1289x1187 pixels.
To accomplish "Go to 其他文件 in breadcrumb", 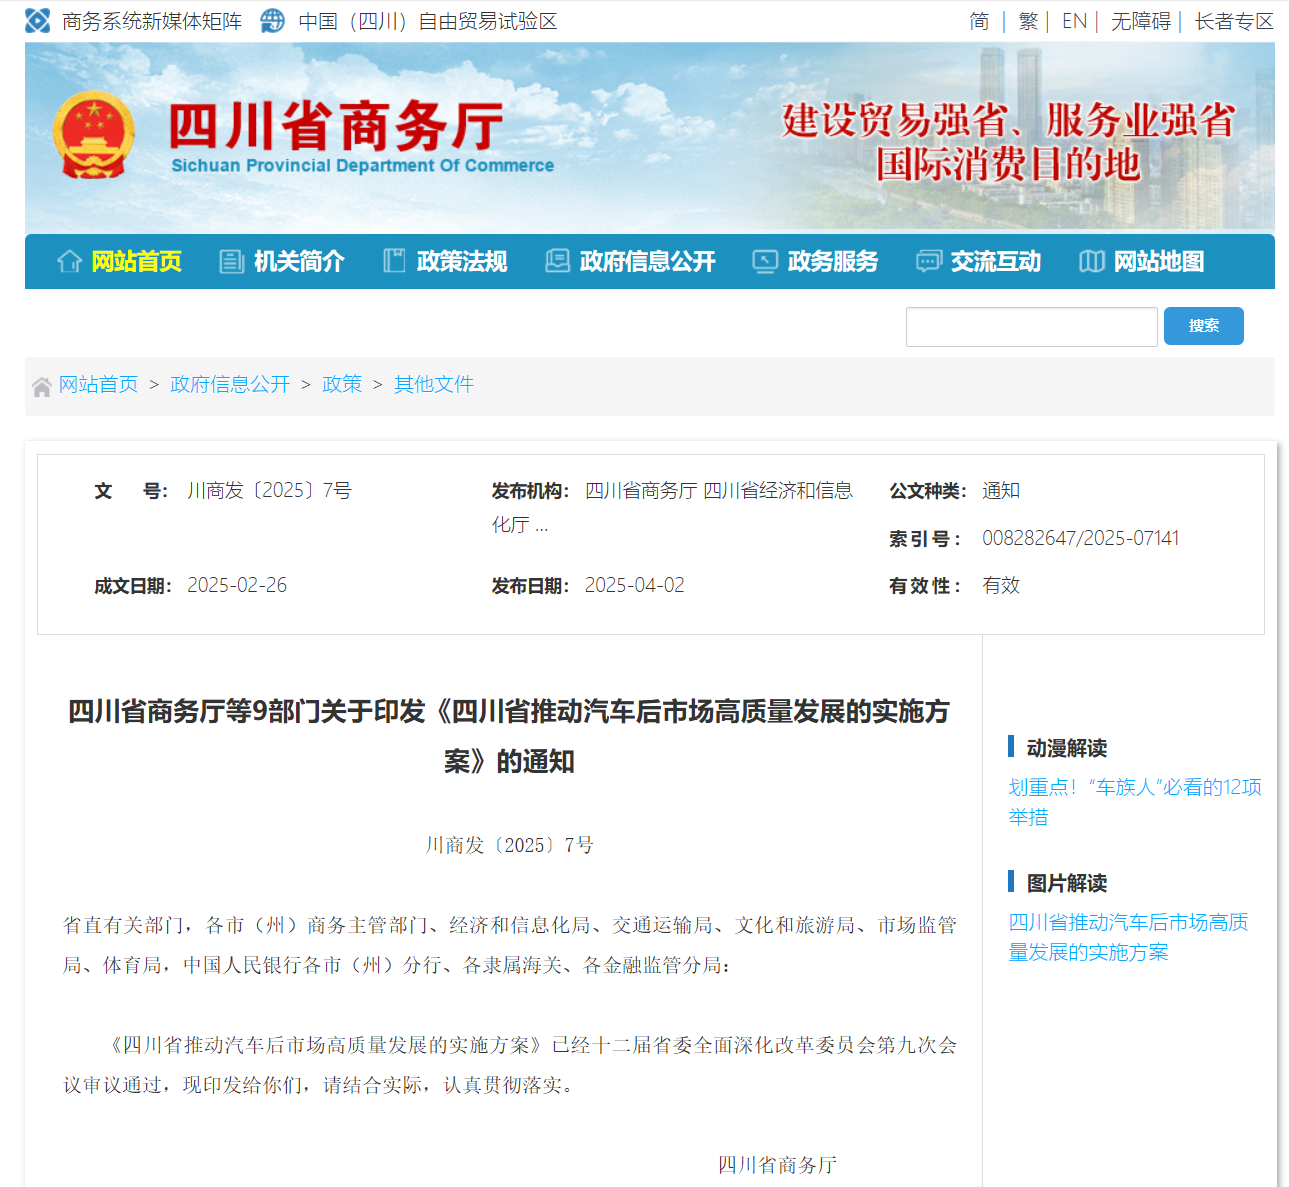I will click(x=433, y=385).
